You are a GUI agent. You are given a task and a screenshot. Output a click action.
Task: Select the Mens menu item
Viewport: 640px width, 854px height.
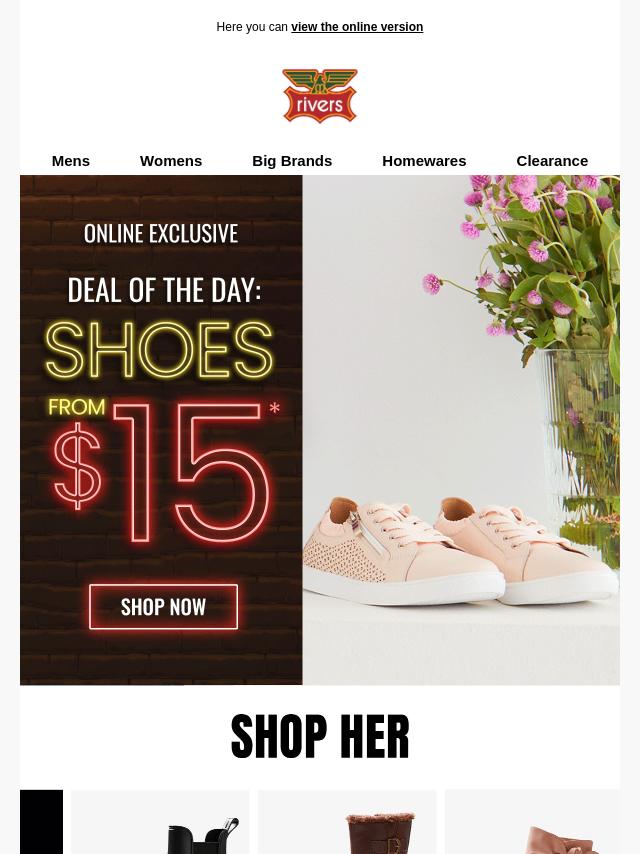[x=71, y=161]
